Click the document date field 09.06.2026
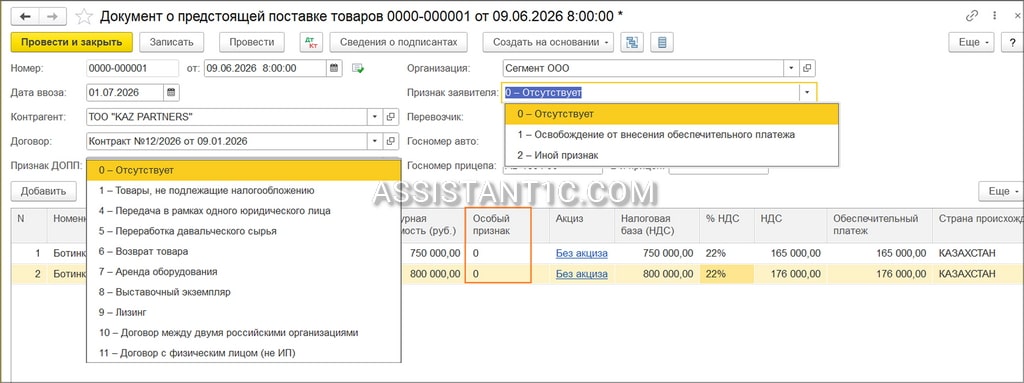Viewport: 1024px width, 383px height. (265, 68)
